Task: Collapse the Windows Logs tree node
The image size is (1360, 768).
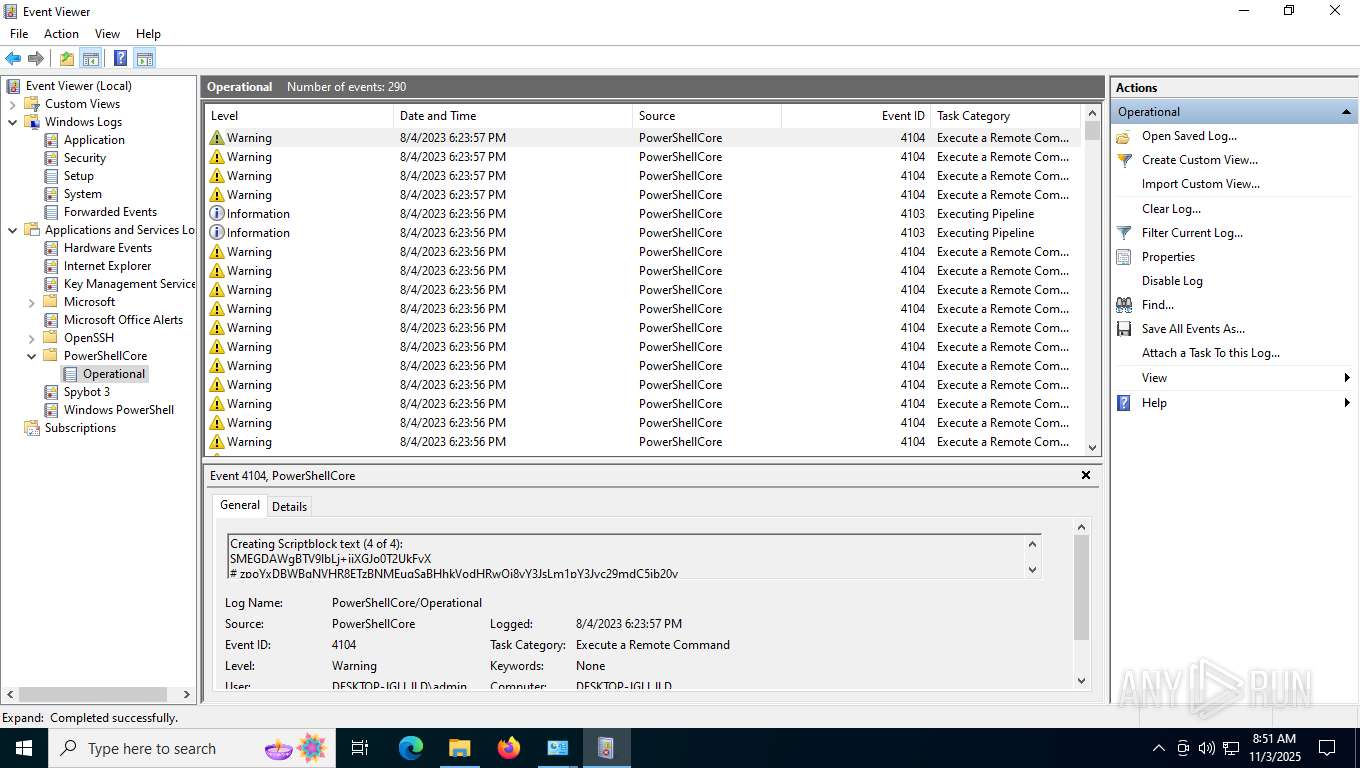Action: tap(13, 122)
